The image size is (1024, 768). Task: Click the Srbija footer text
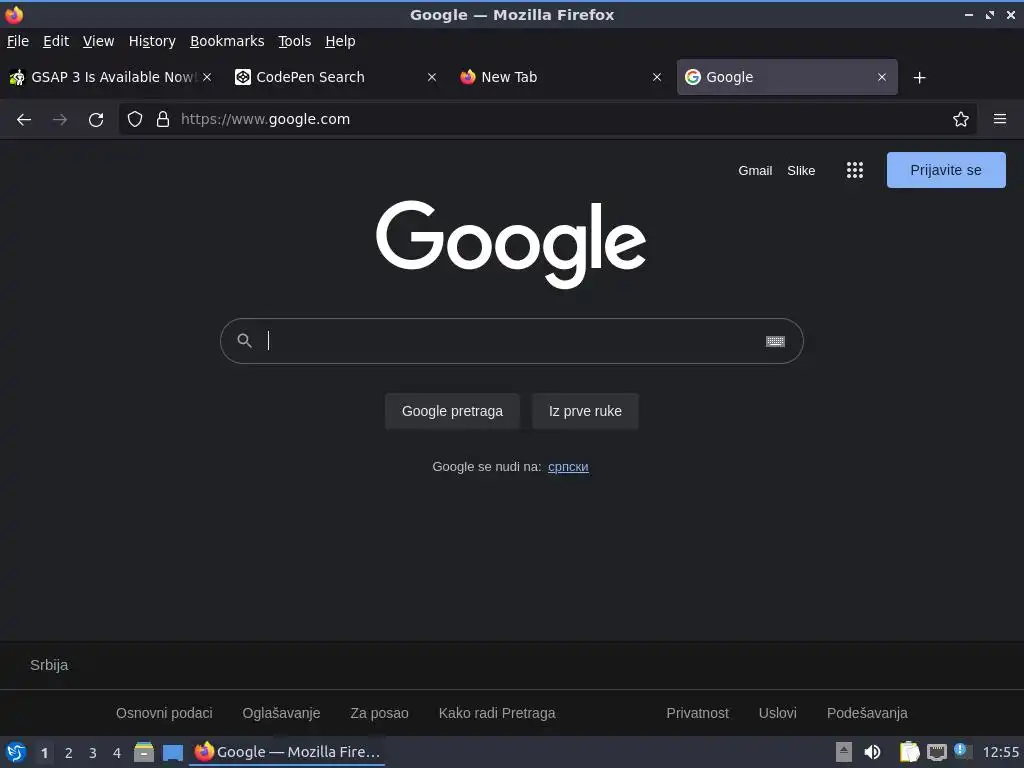coord(49,665)
